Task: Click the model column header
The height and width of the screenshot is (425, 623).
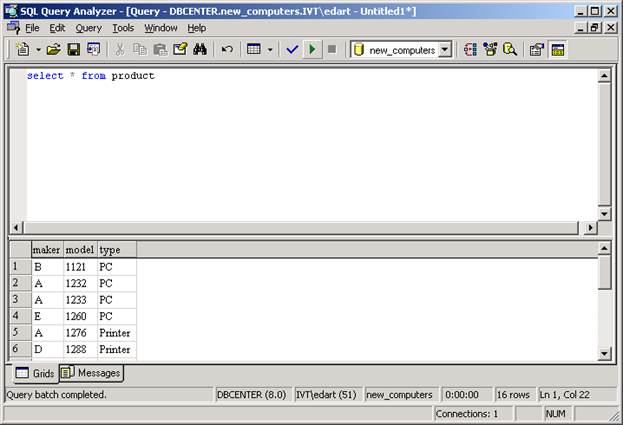Action: tap(80, 250)
